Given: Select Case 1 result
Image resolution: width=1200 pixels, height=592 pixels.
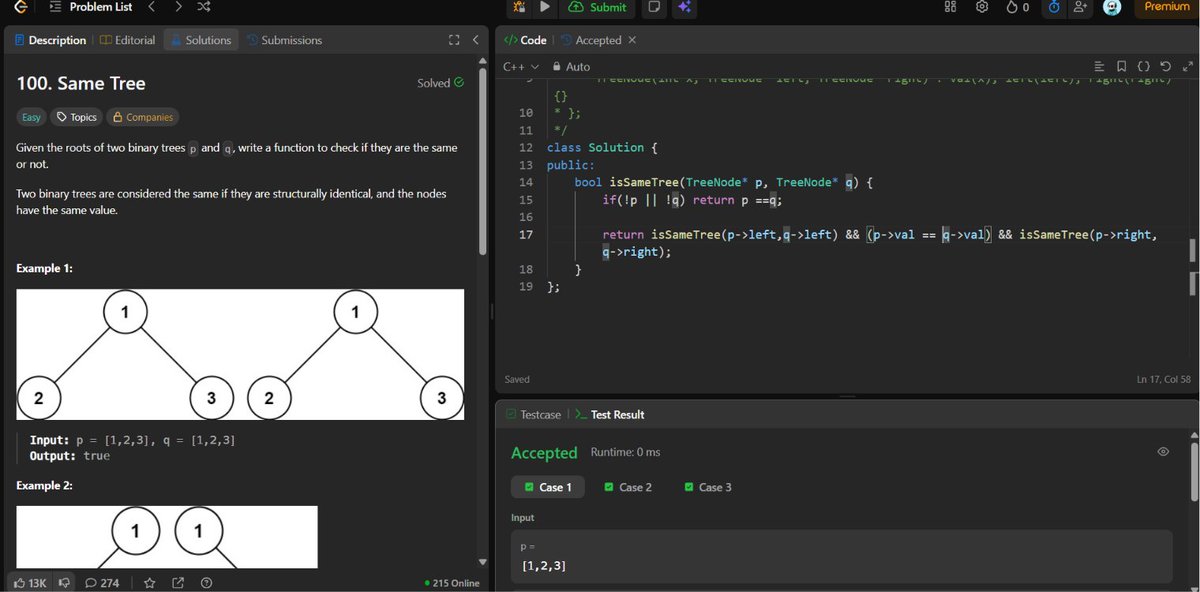Looking at the screenshot, I should click(x=548, y=487).
